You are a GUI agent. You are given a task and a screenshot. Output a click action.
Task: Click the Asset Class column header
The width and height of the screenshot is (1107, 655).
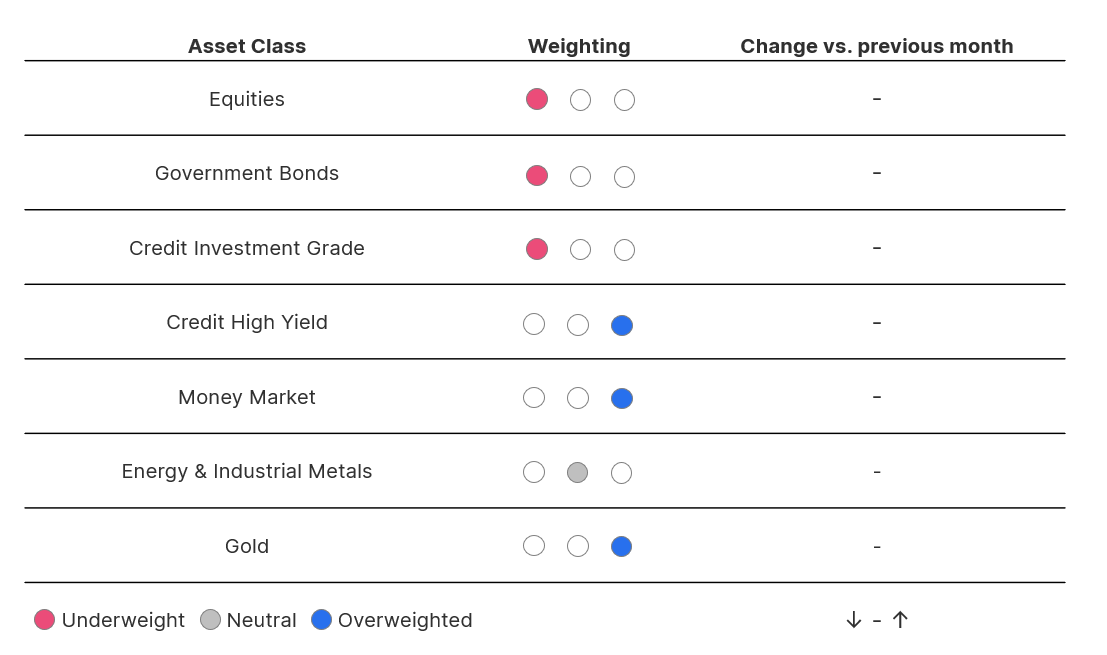(x=247, y=46)
